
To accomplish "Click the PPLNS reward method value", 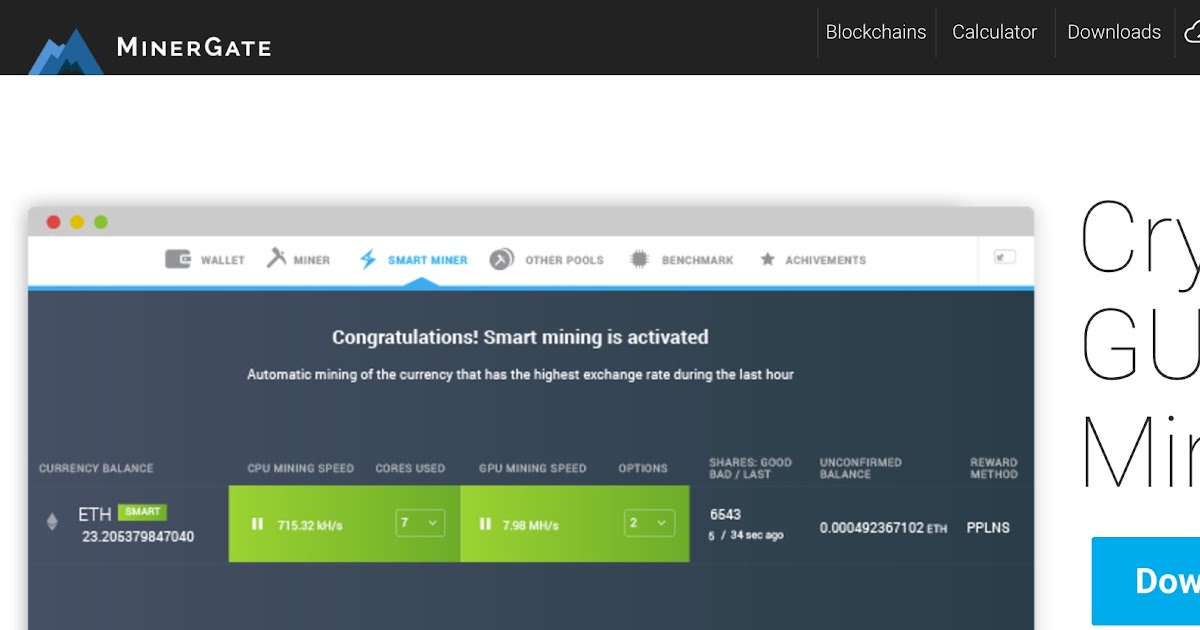I will click(988, 527).
